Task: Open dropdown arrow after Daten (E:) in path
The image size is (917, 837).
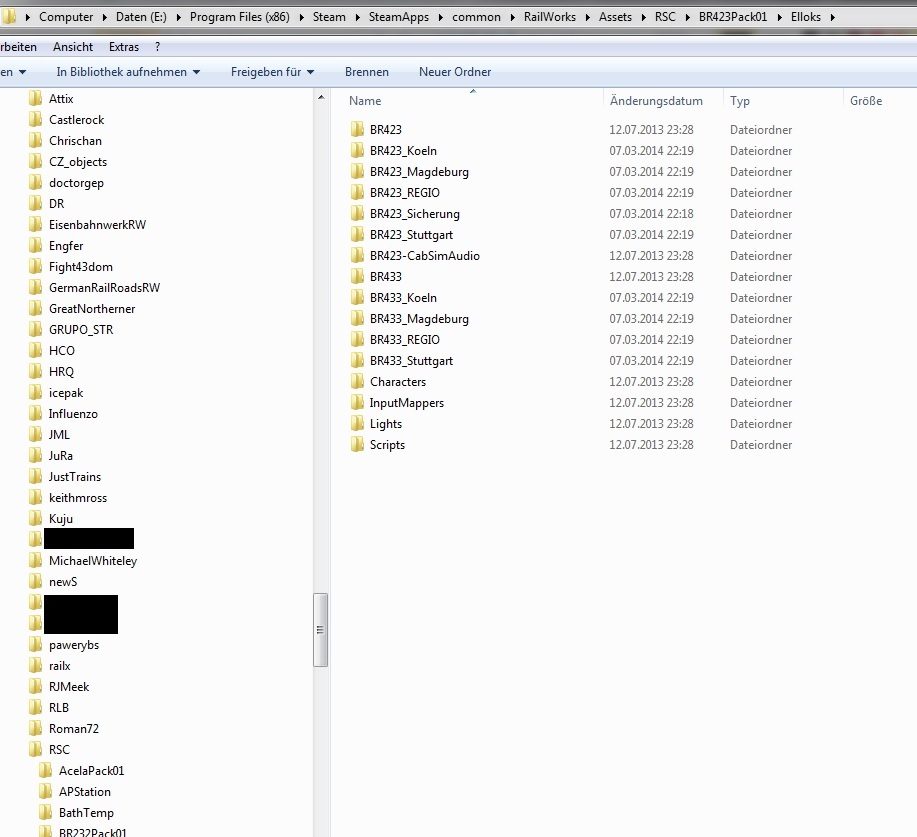Action: click(178, 17)
